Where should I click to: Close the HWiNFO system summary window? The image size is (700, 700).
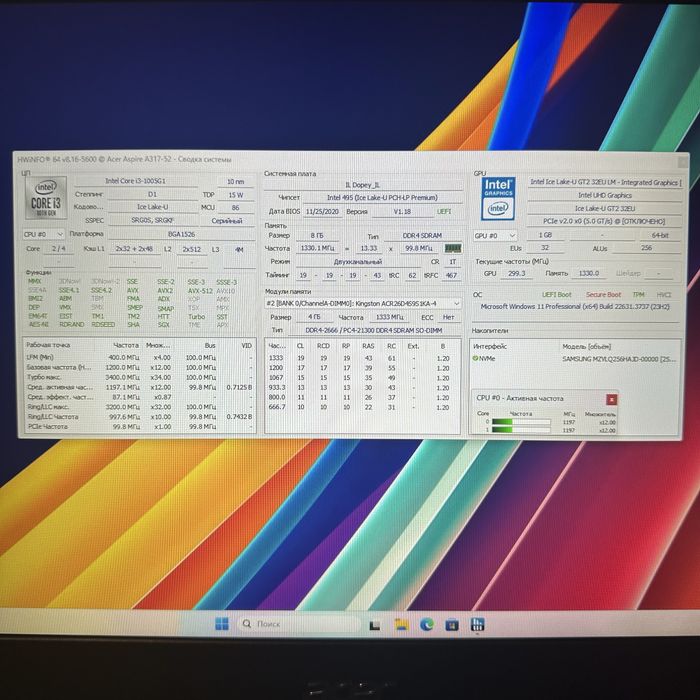683,162
